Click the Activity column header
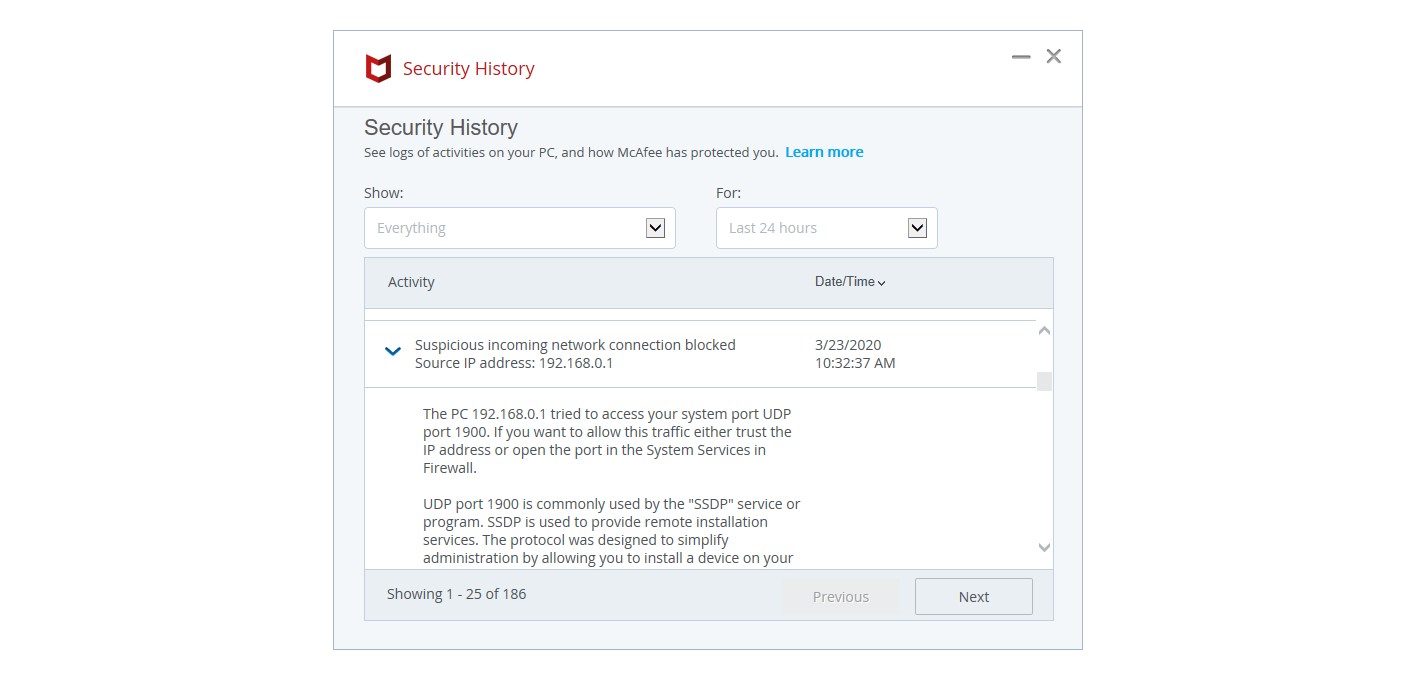 pyautogui.click(x=411, y=282)
